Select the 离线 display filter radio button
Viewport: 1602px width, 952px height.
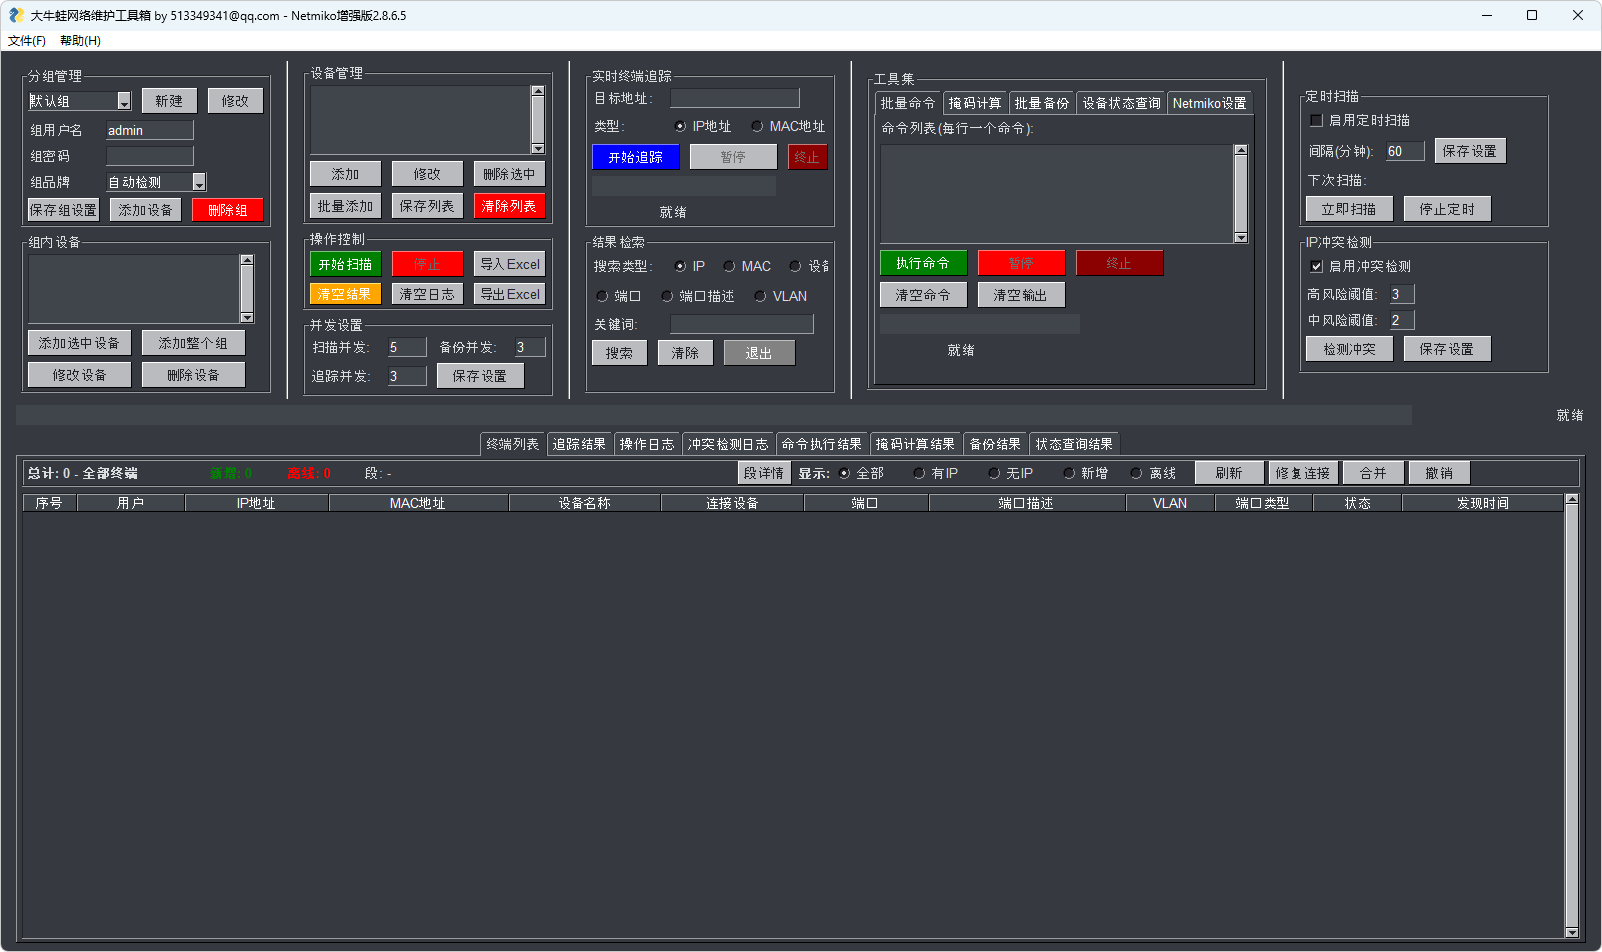click(x=1136, y=472)
